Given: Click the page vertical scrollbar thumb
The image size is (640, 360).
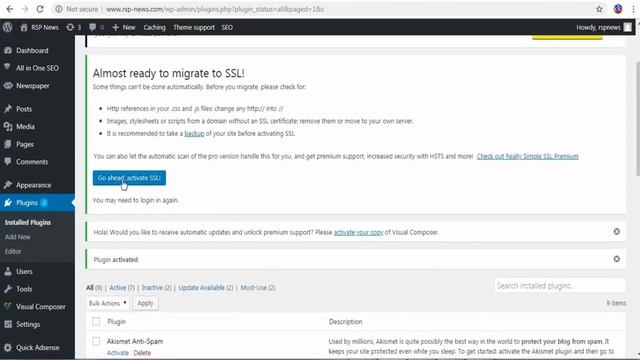Looking at the screenshot, I should tap(637, 118).
